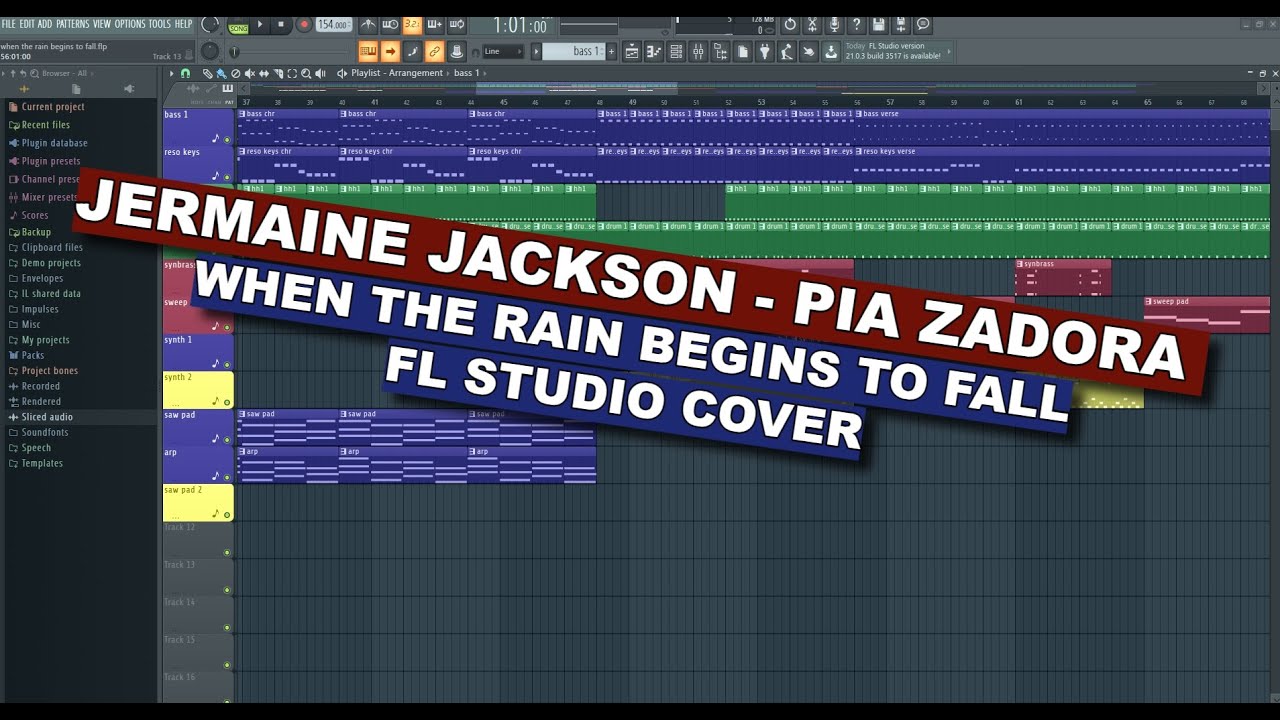Toggle the 3.2.1 countdown before recording

(412, 24)
